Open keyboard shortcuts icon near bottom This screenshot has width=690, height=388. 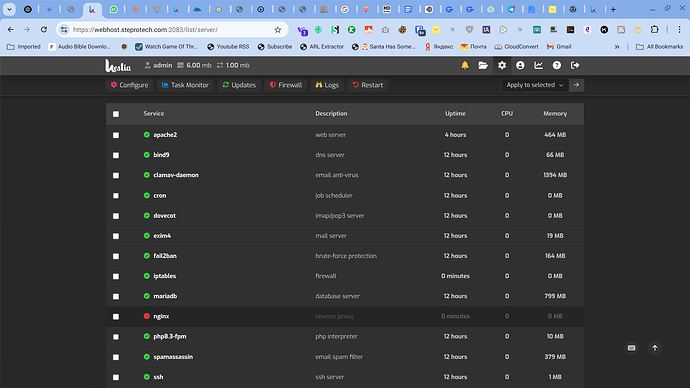pyautogui.click(x=631, y=348)
